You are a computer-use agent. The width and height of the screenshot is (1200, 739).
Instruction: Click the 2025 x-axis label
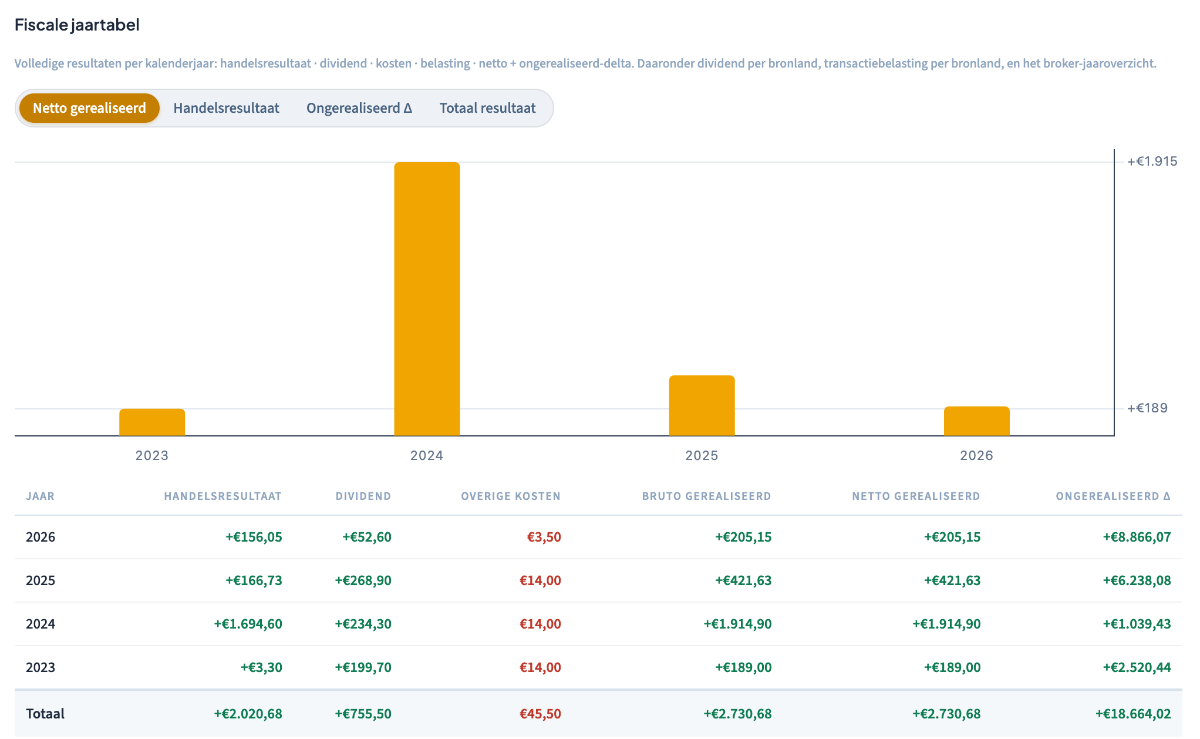click(702, 455)
